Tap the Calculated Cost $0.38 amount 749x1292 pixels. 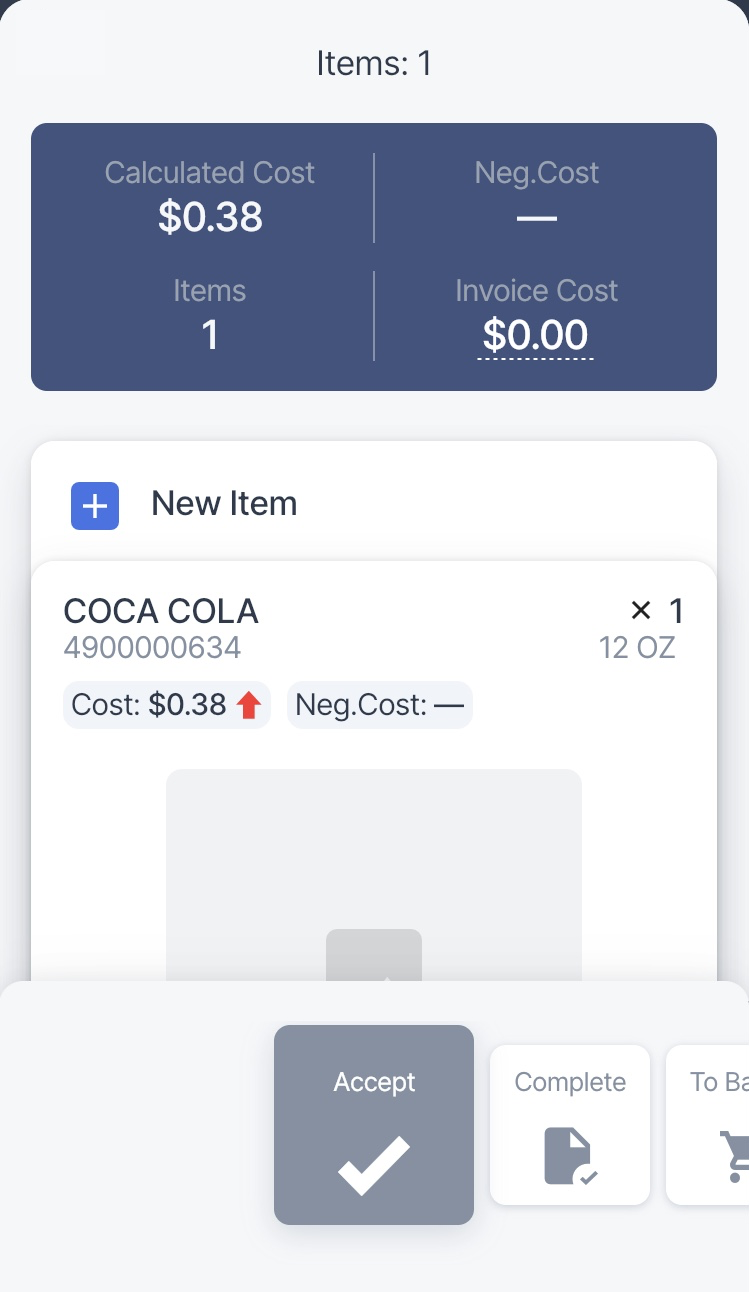[x=210, y=217]
